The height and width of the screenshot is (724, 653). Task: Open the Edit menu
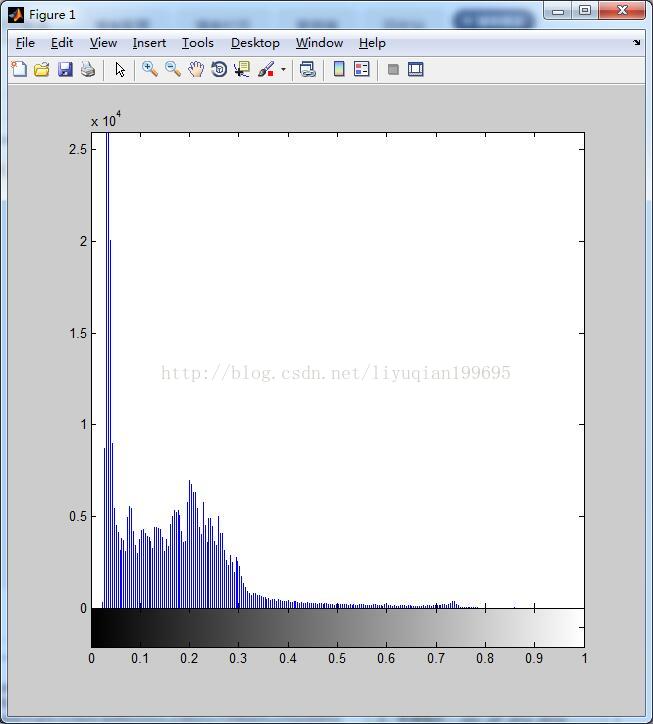pos(62,43)
